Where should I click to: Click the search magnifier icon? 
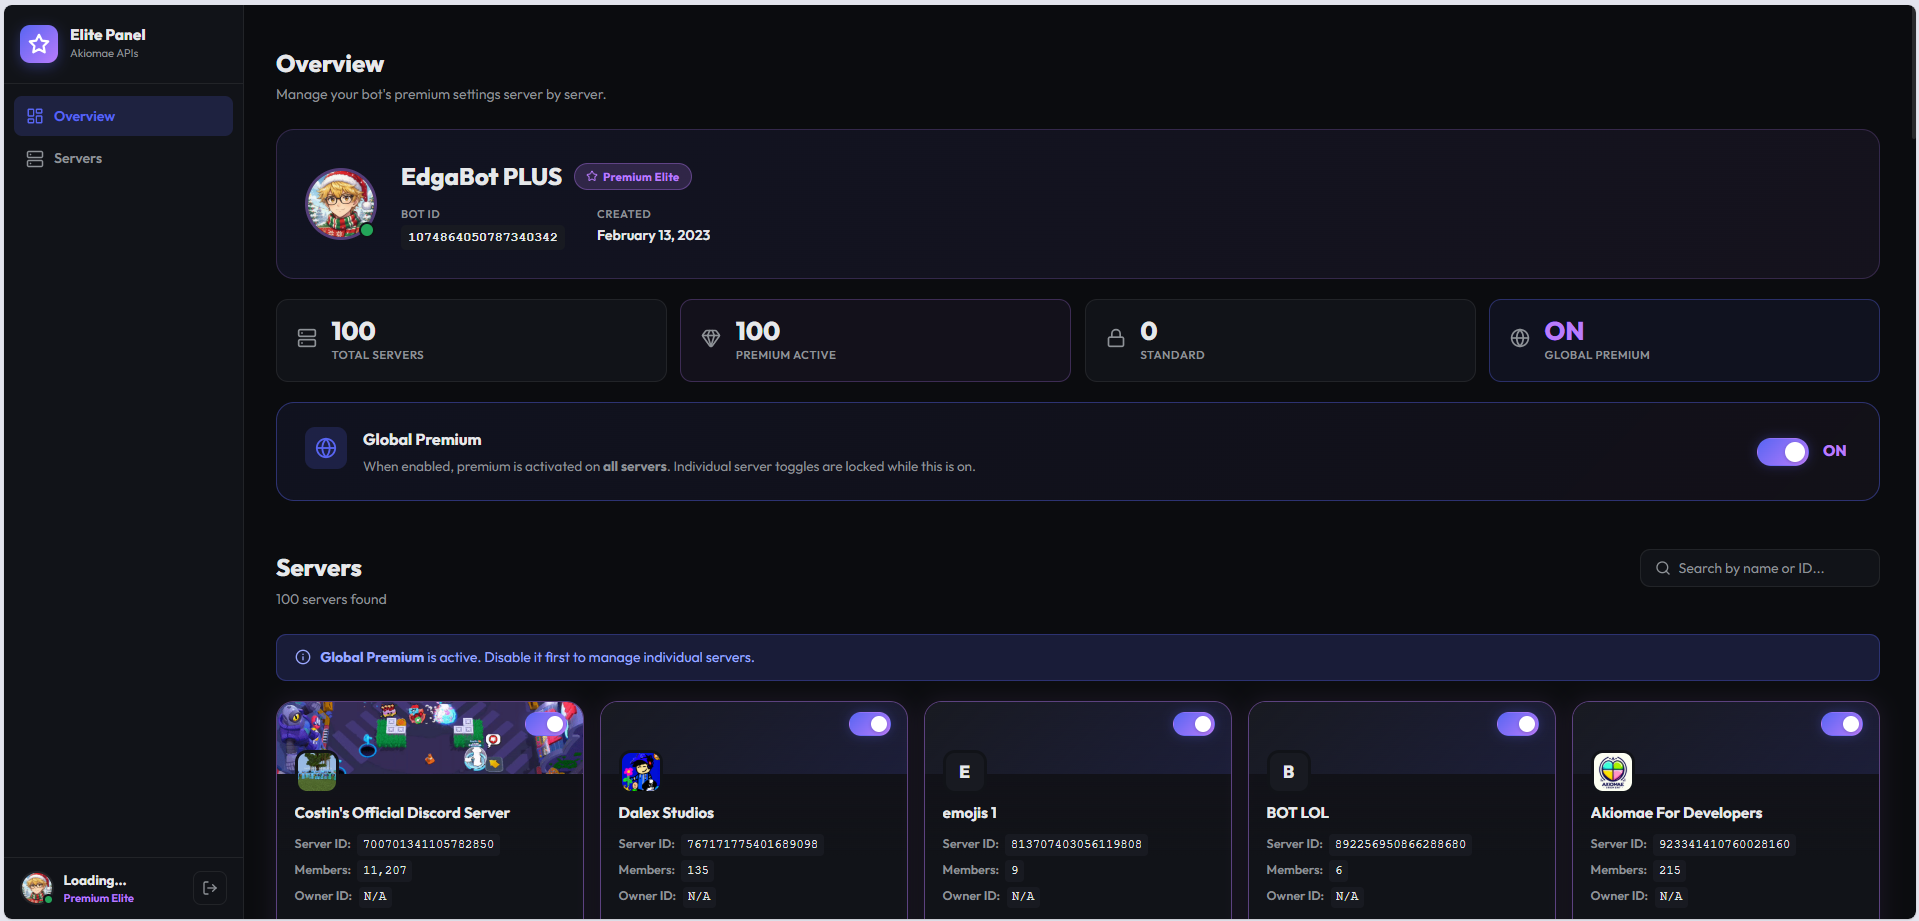pos(1663,568)
